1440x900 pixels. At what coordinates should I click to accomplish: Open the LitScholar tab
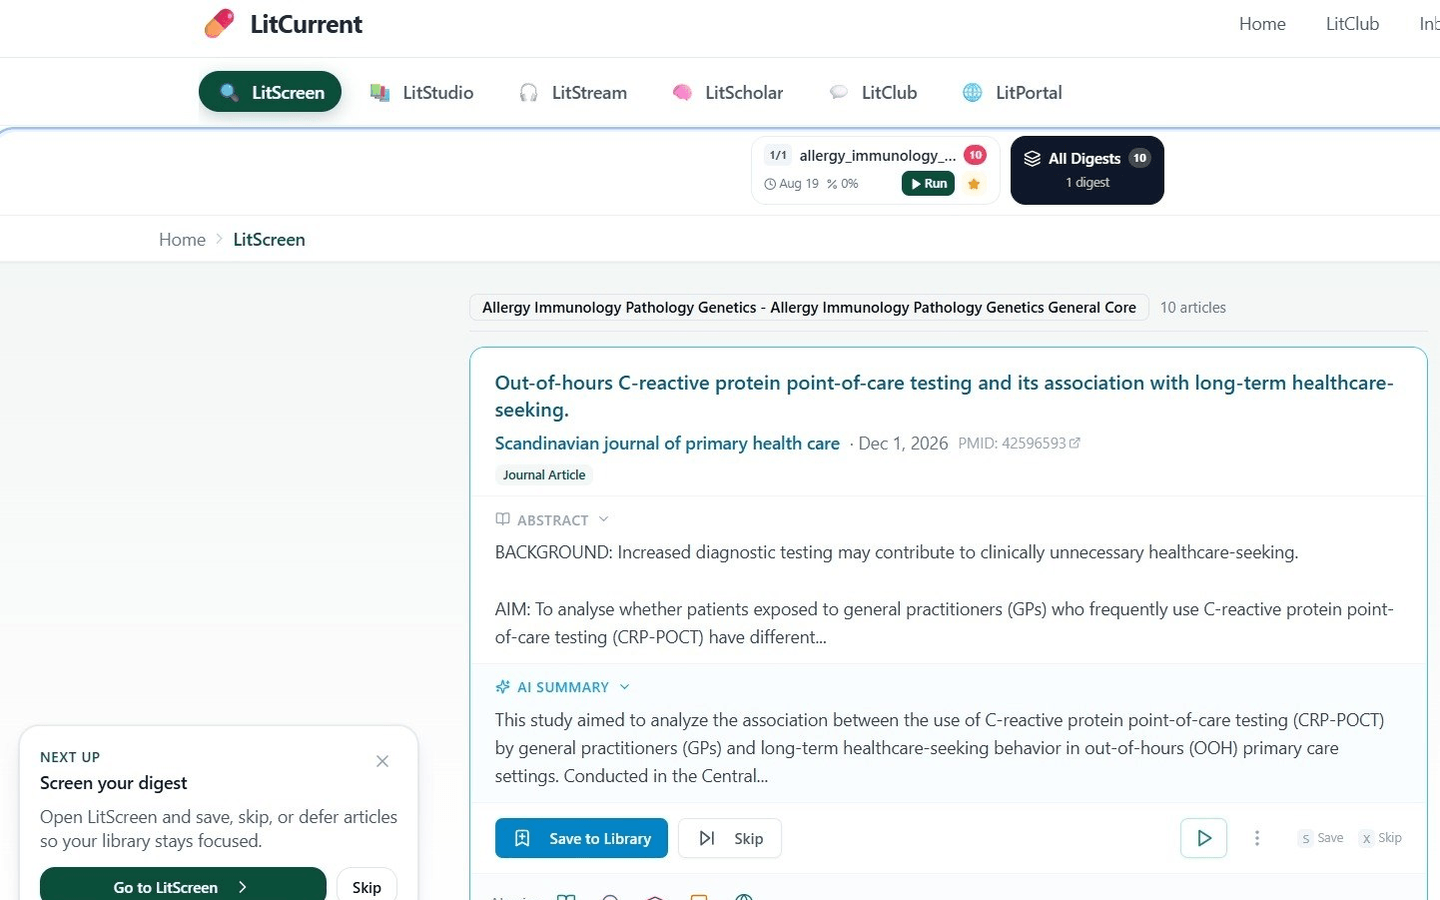click(x=728, y=92)
